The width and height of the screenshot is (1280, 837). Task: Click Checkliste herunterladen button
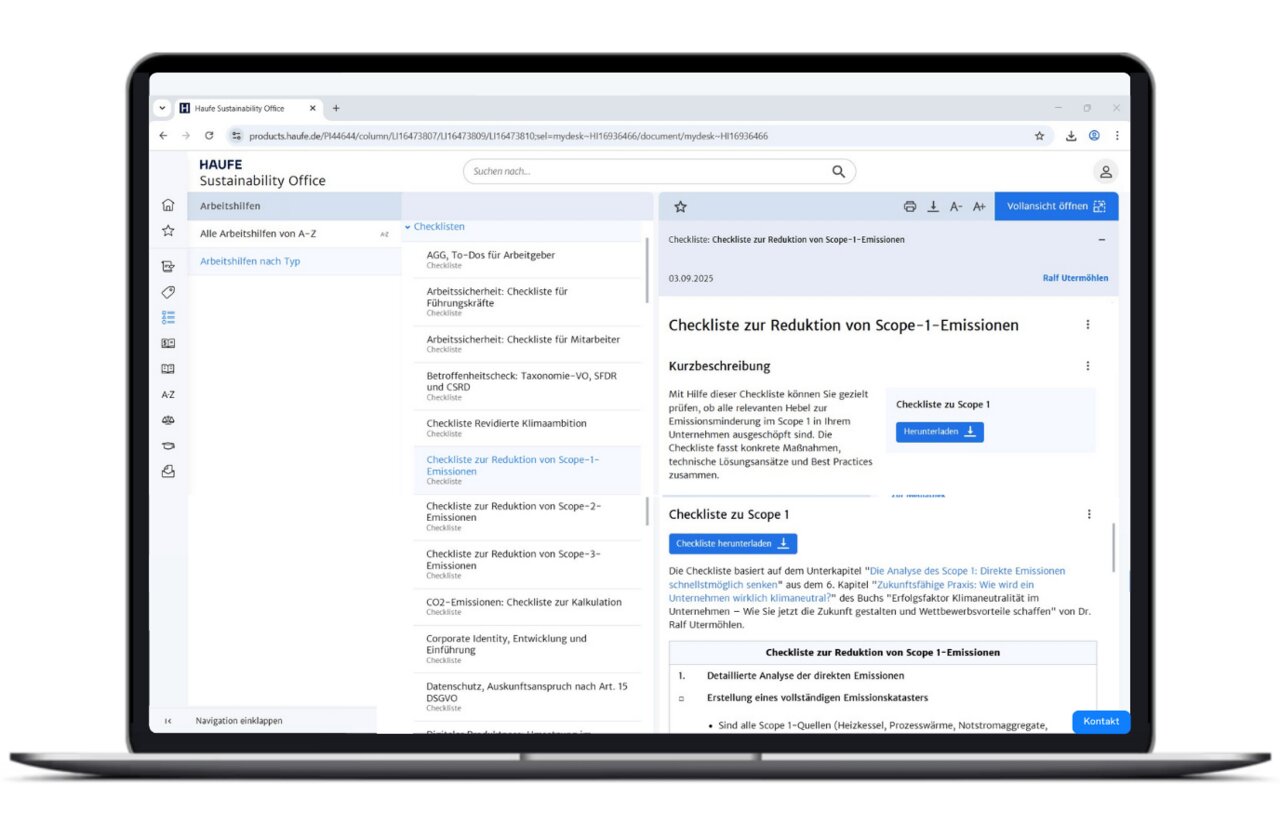point(732,544)
